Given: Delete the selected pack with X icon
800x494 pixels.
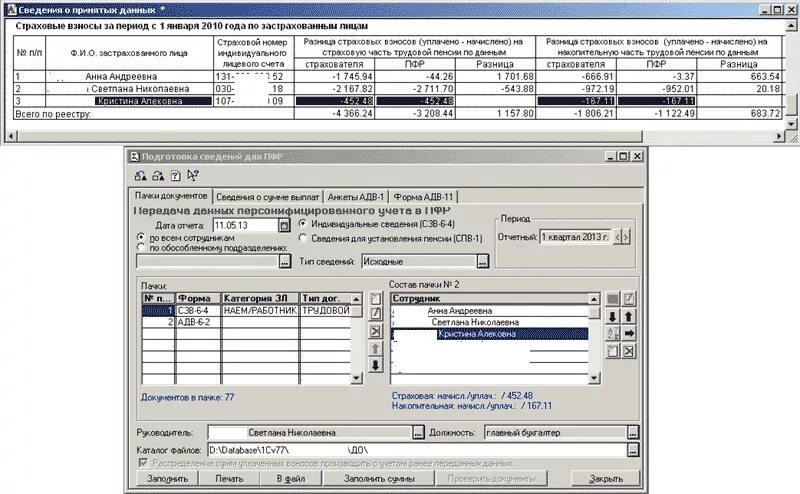Looking at the screenshot, I should click(x=376, y=331).
